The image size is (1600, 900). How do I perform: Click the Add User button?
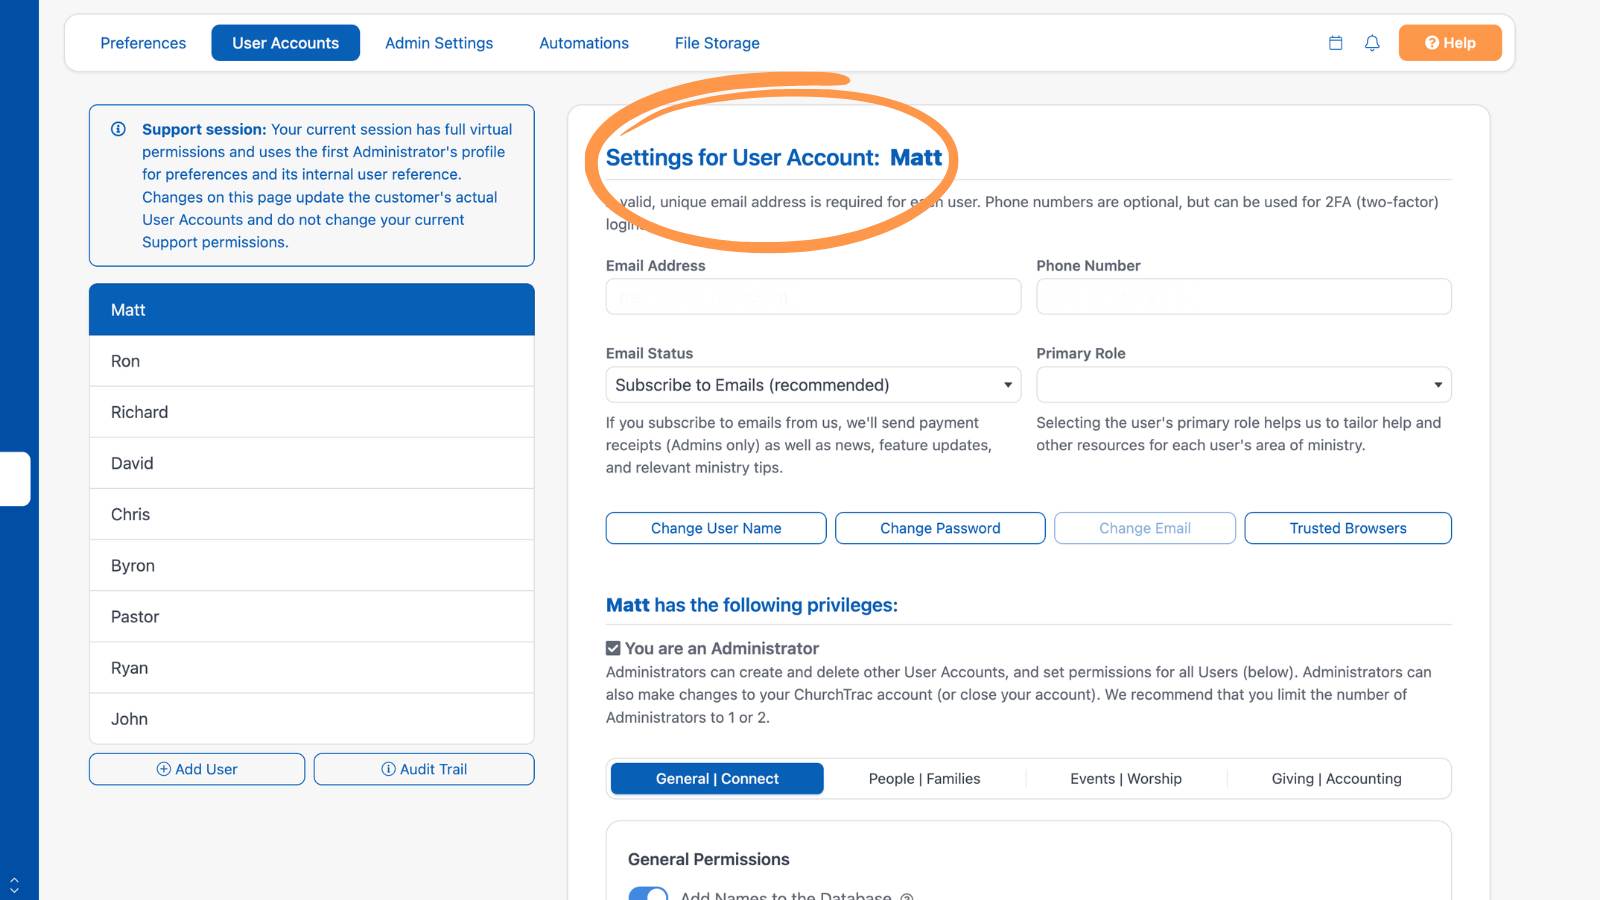[197, 769]
